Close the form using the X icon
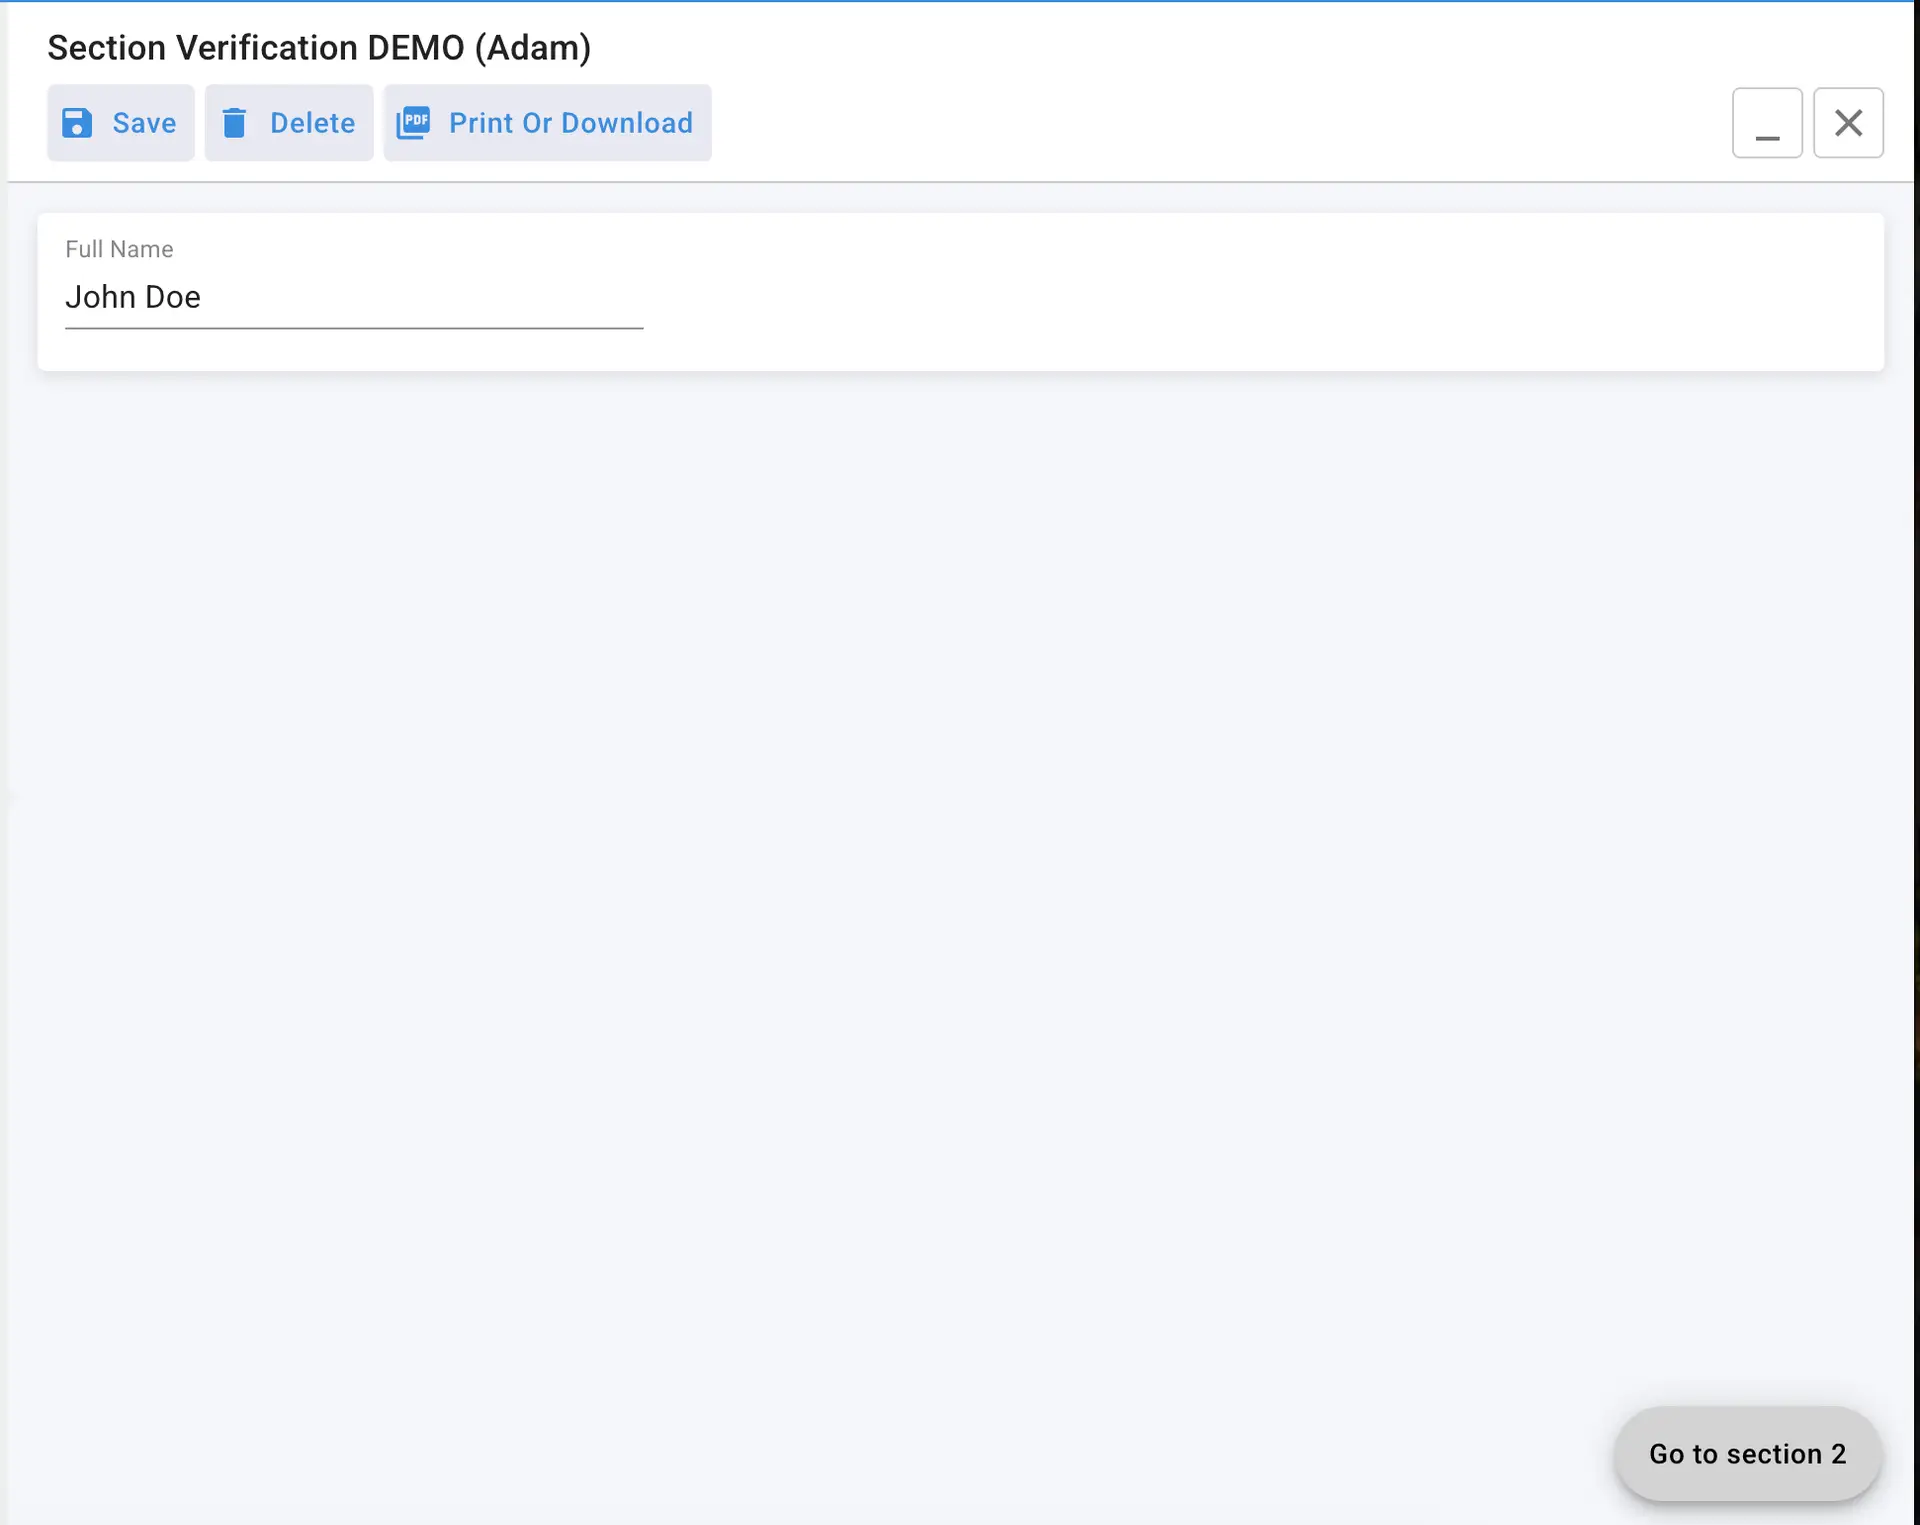 coord(1848,123)
